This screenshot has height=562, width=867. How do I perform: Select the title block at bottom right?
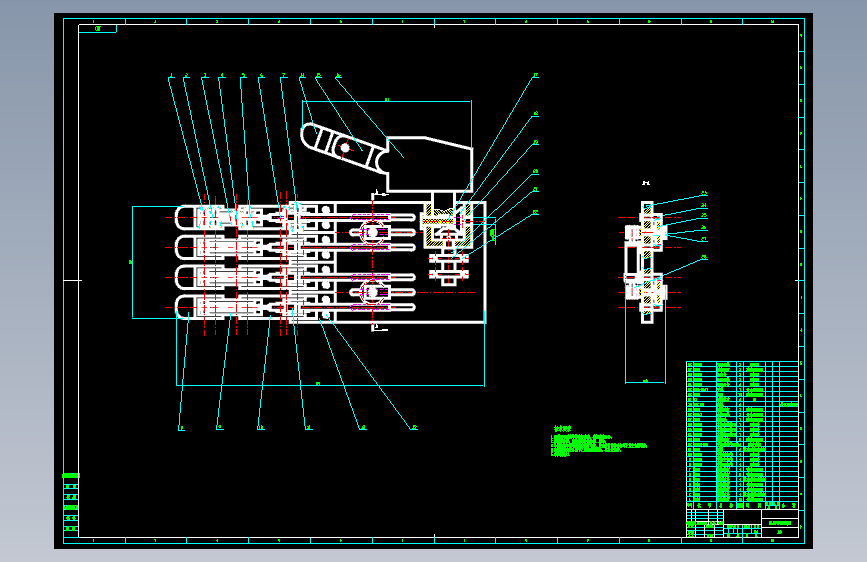[742, 523]
